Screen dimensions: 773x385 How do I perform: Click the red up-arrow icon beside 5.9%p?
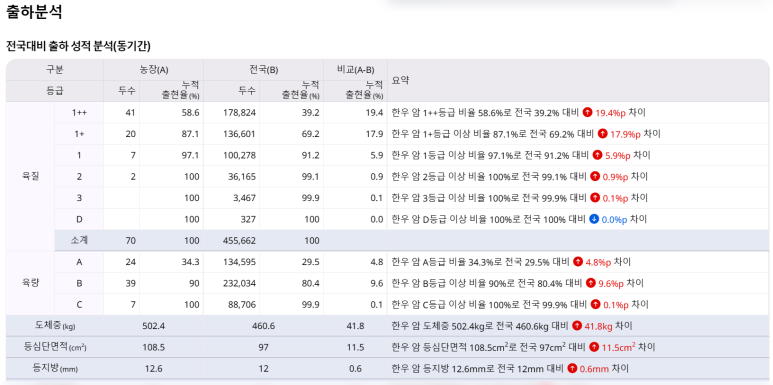pos(597,155)
